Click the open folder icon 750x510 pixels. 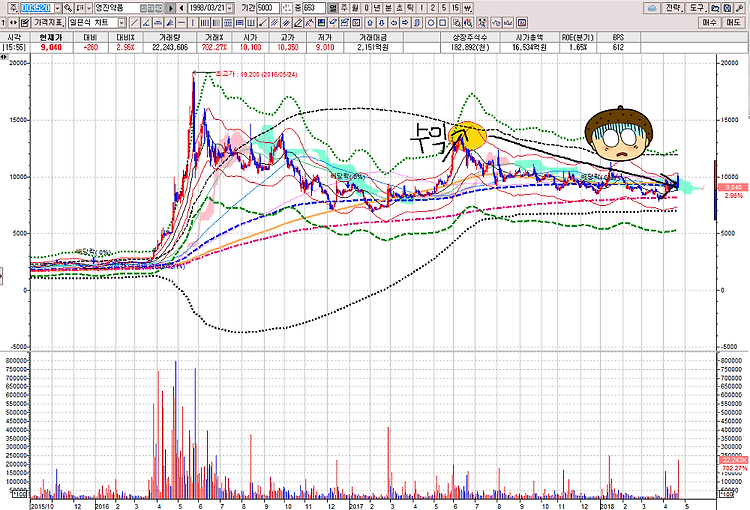pos(715,8)
